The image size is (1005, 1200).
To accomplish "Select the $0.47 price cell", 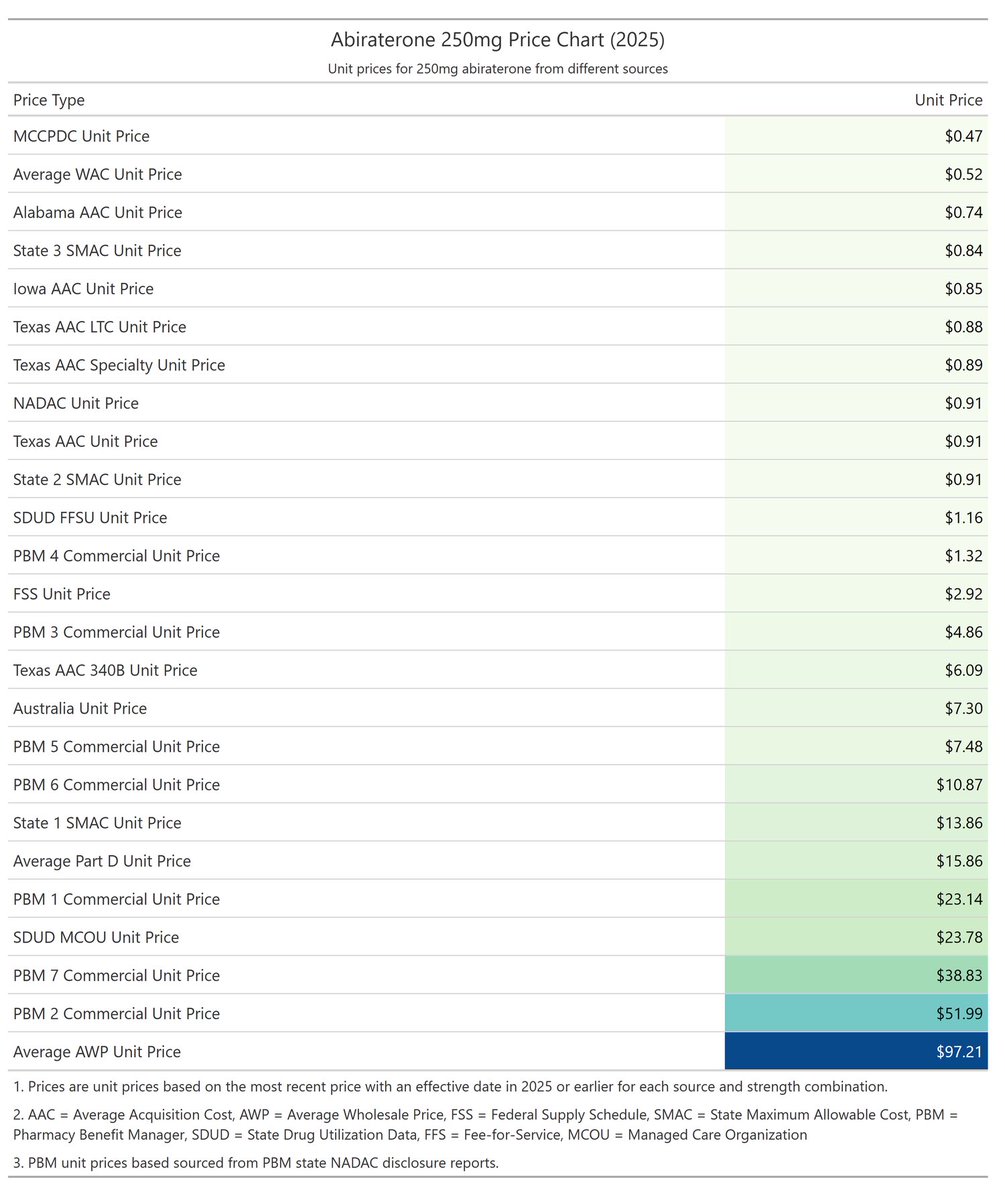I will [x=856, y=136].
